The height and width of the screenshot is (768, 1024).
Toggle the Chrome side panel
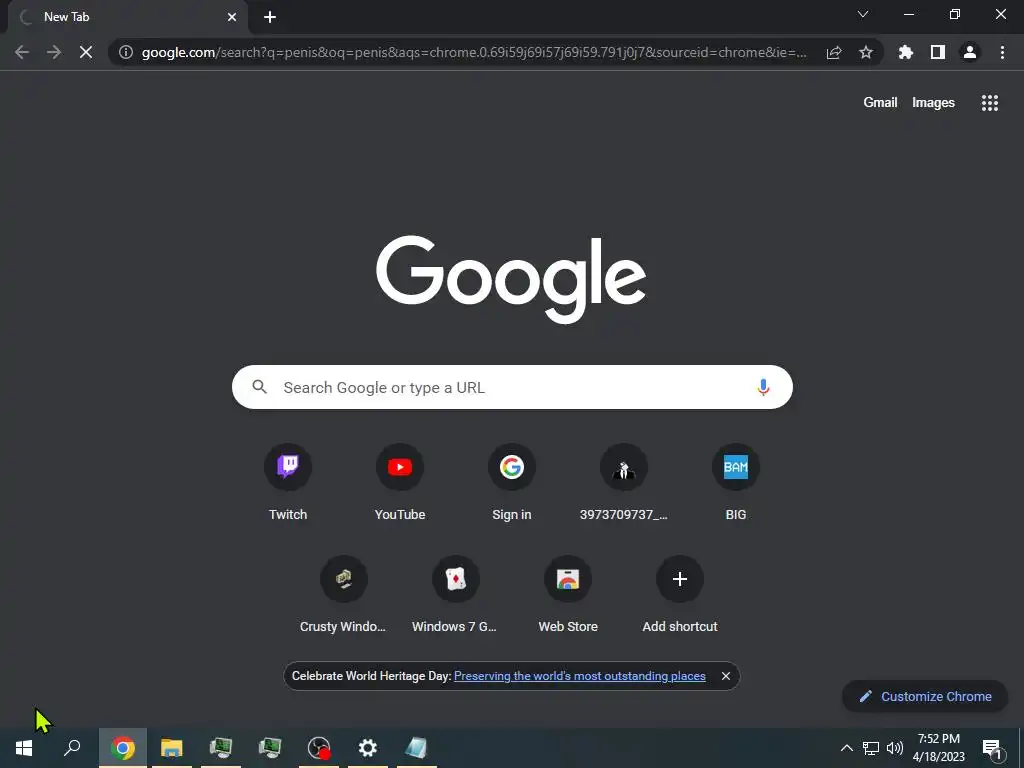coord(937,52)
